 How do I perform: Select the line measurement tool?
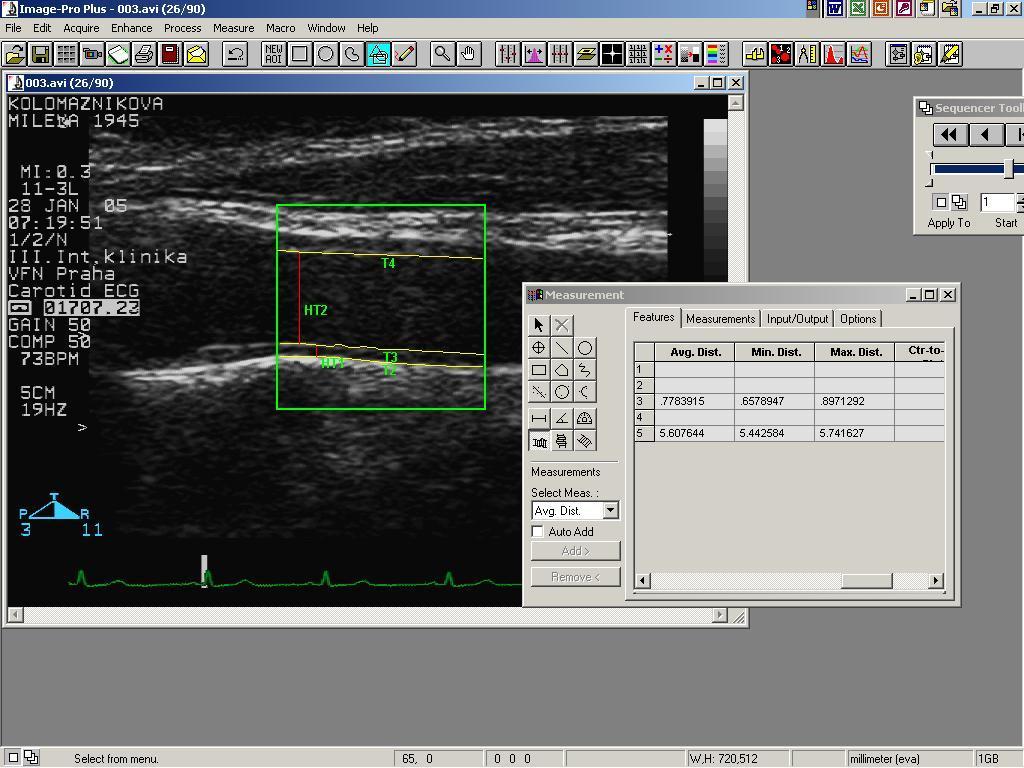click(x=562, y=348)
